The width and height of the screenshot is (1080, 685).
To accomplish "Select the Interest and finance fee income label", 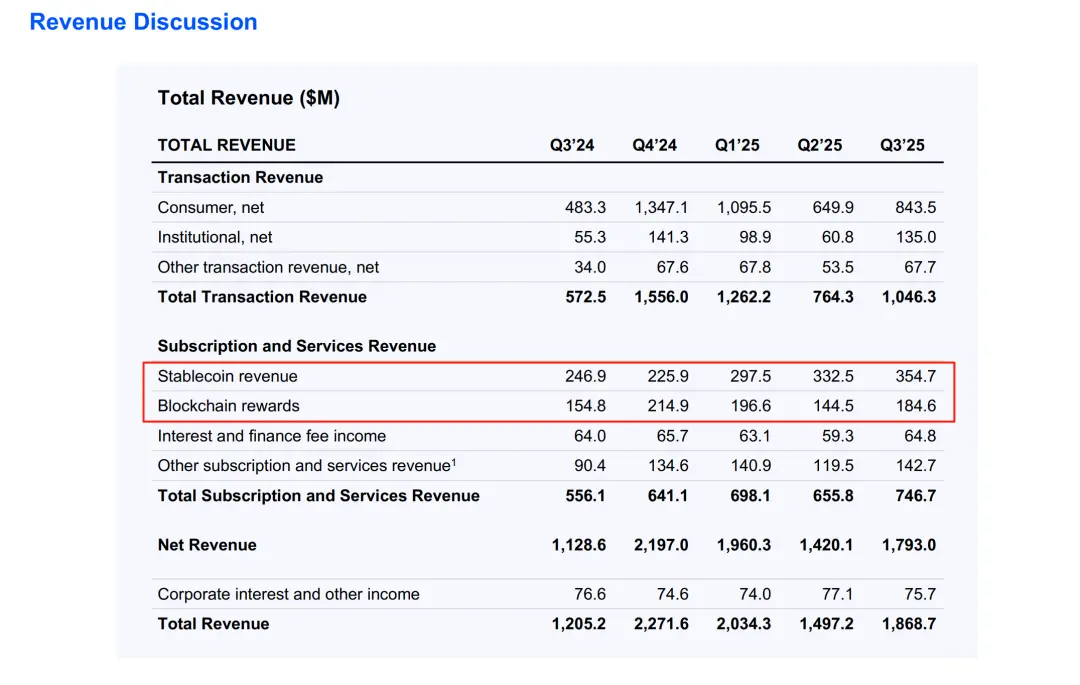I will pyautogui.click(x=271, y=436).
